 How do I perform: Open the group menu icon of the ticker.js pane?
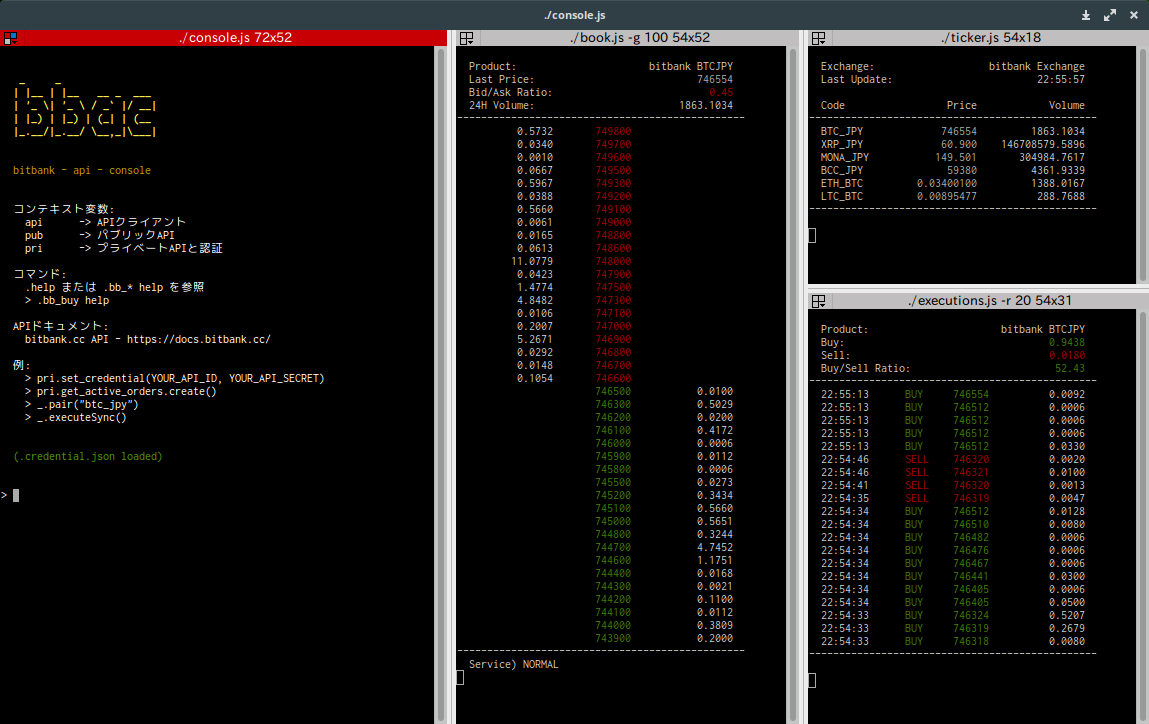pyautogui.click(x=819, y=38)
